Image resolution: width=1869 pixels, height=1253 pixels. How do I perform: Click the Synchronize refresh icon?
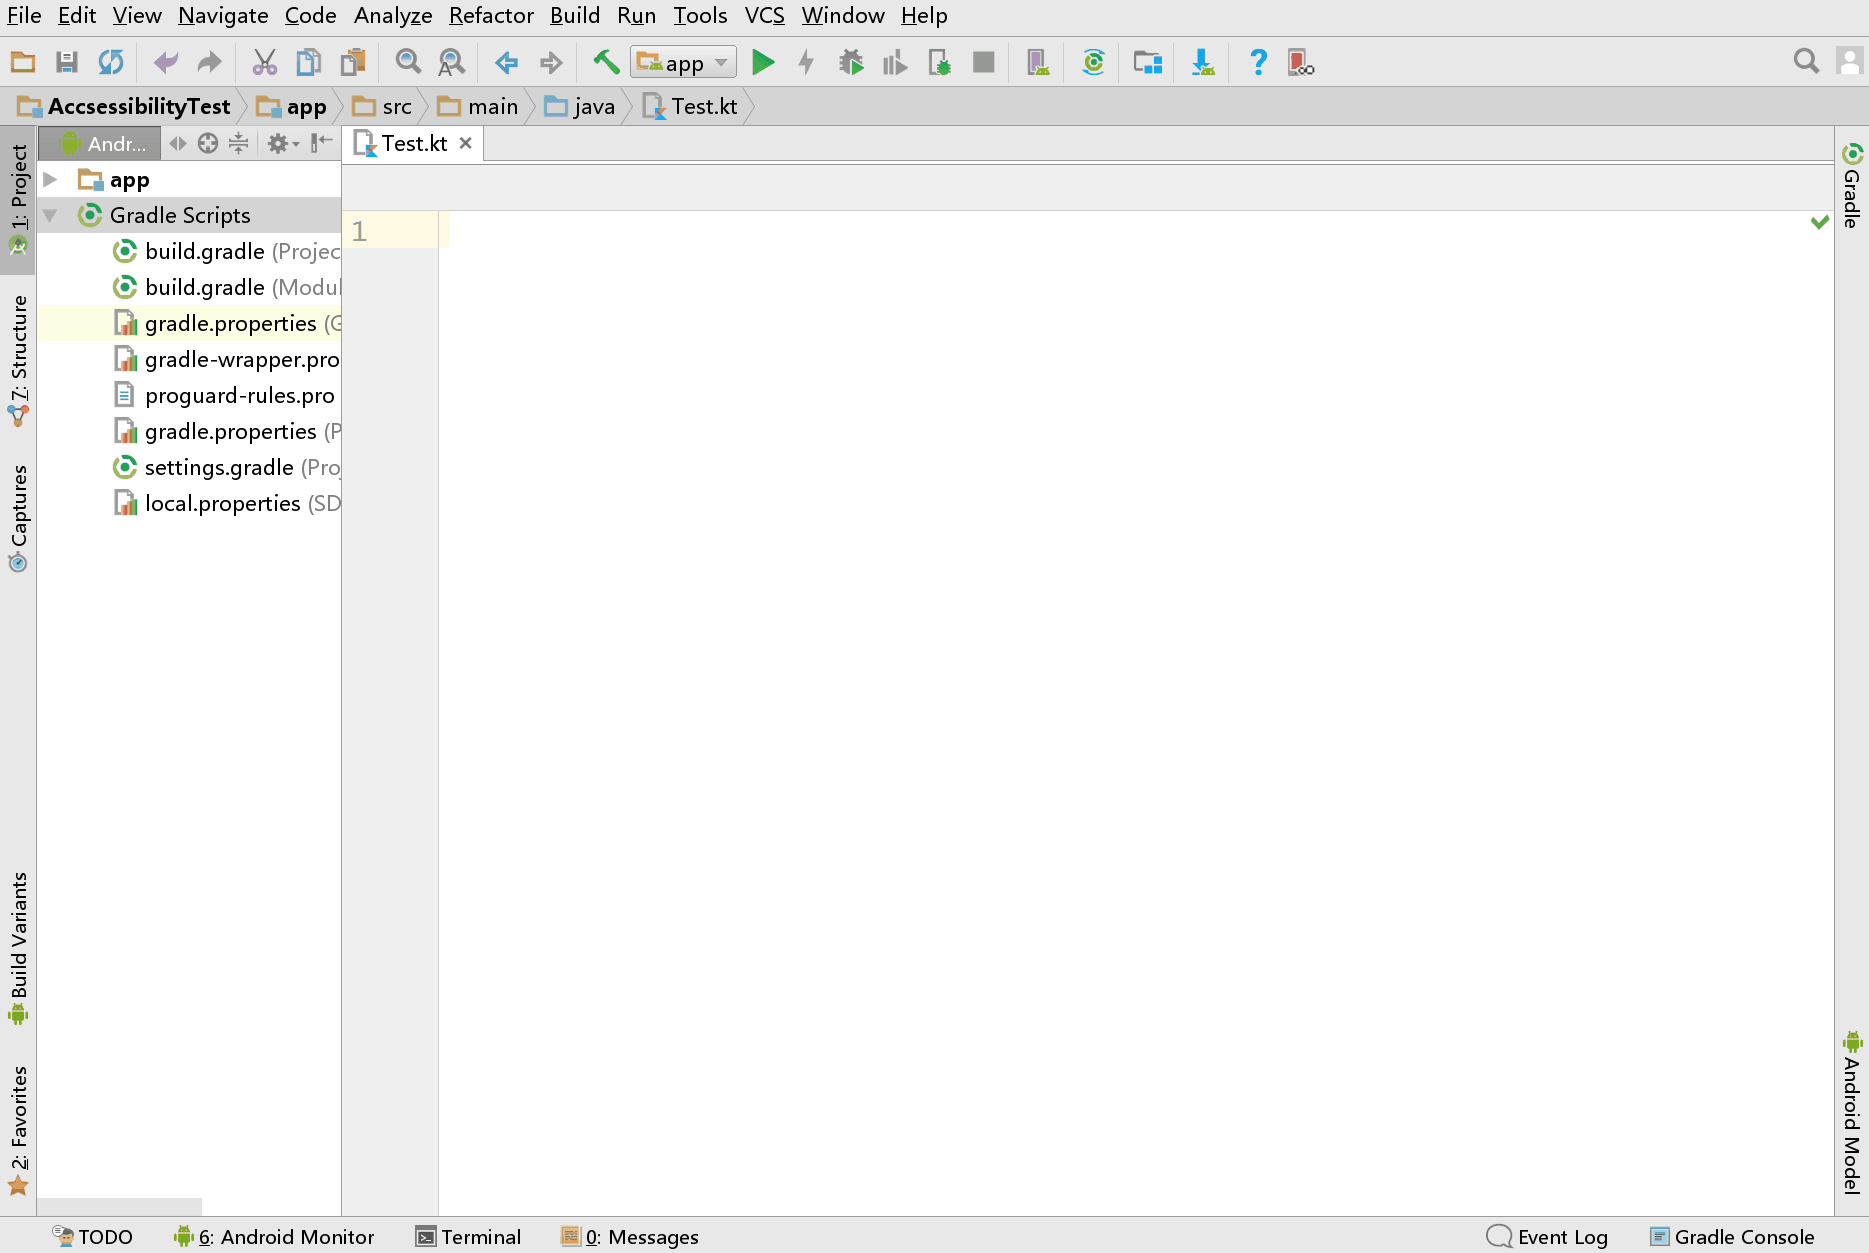[110, 63]
